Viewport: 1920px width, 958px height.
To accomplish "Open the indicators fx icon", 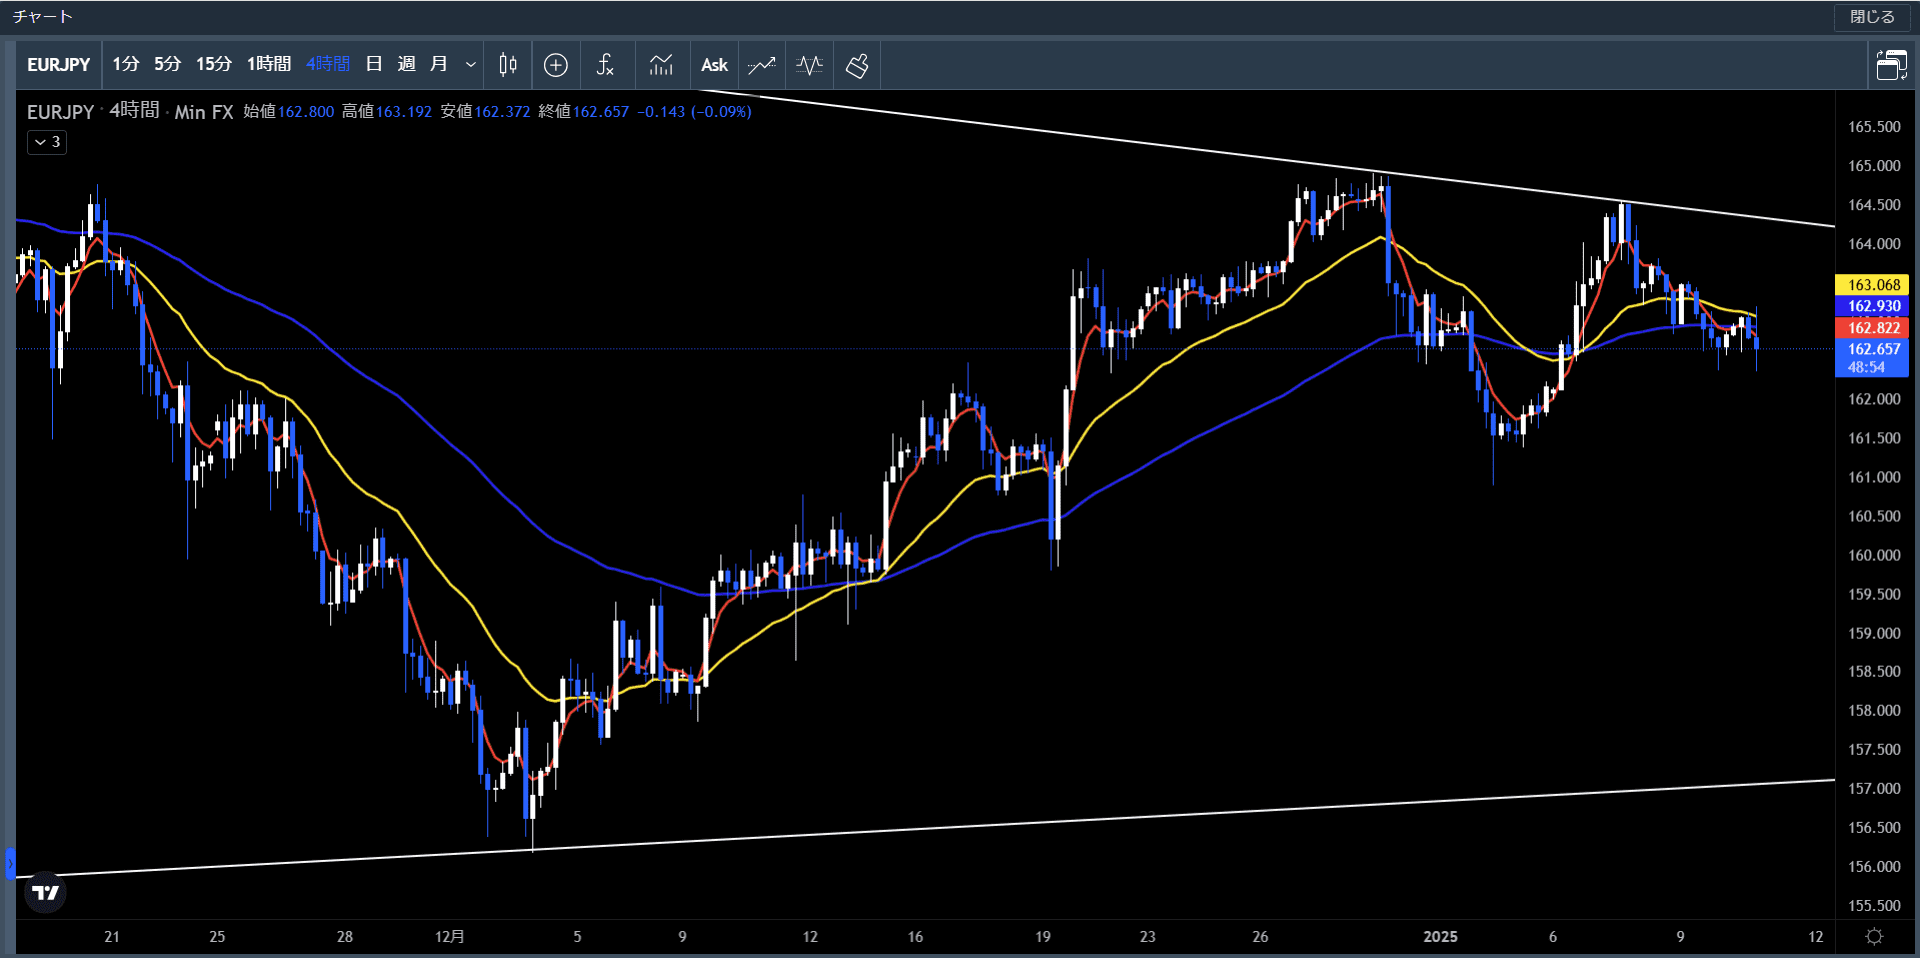I will pyautogui.click(x=605, y=65).
